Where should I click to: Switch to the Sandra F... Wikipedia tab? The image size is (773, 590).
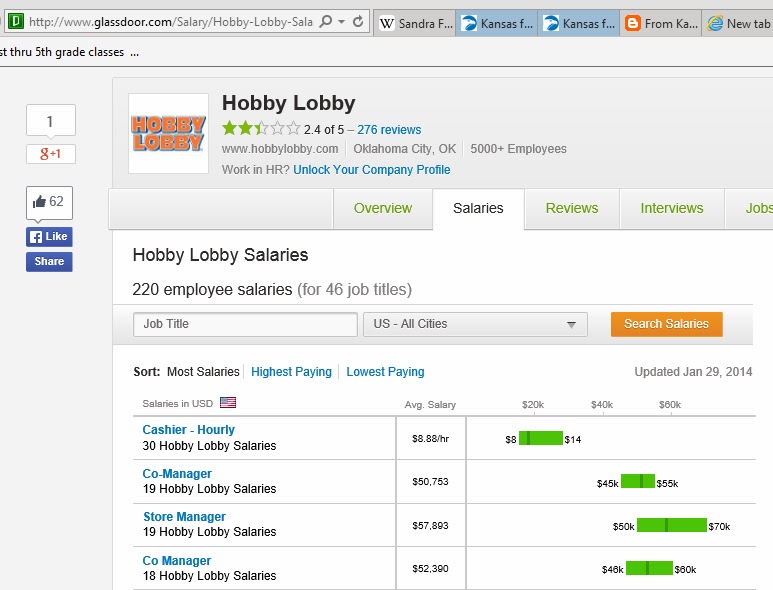[415, 23]
